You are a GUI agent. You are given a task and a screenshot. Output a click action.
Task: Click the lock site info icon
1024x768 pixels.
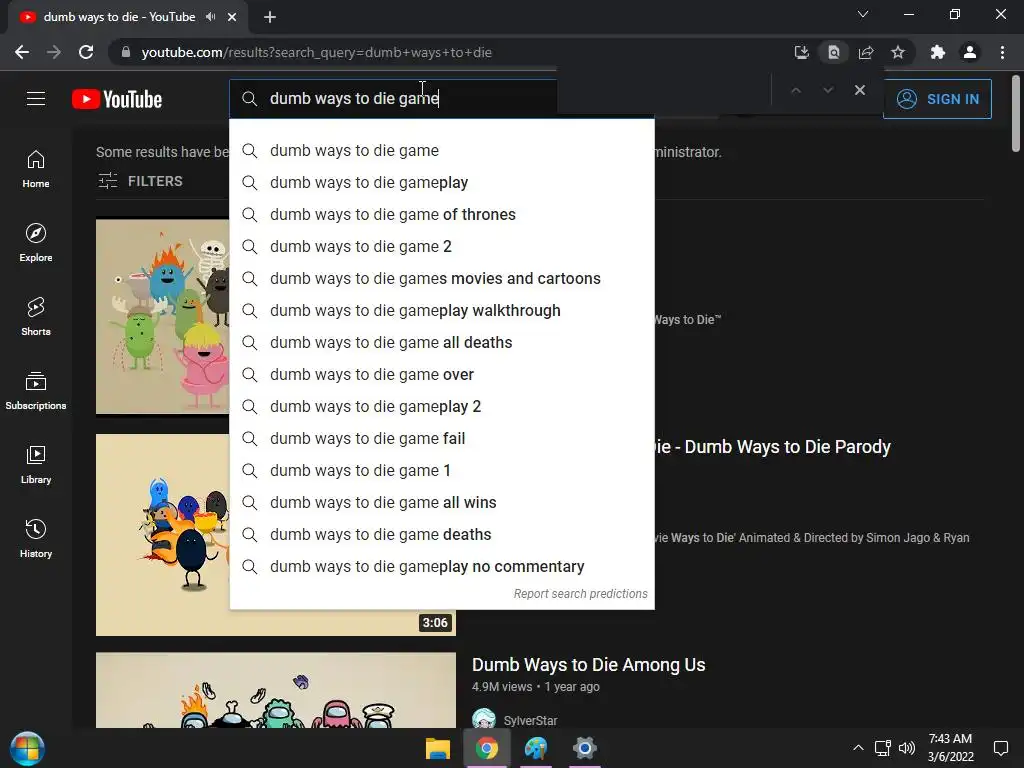[126, 52]
